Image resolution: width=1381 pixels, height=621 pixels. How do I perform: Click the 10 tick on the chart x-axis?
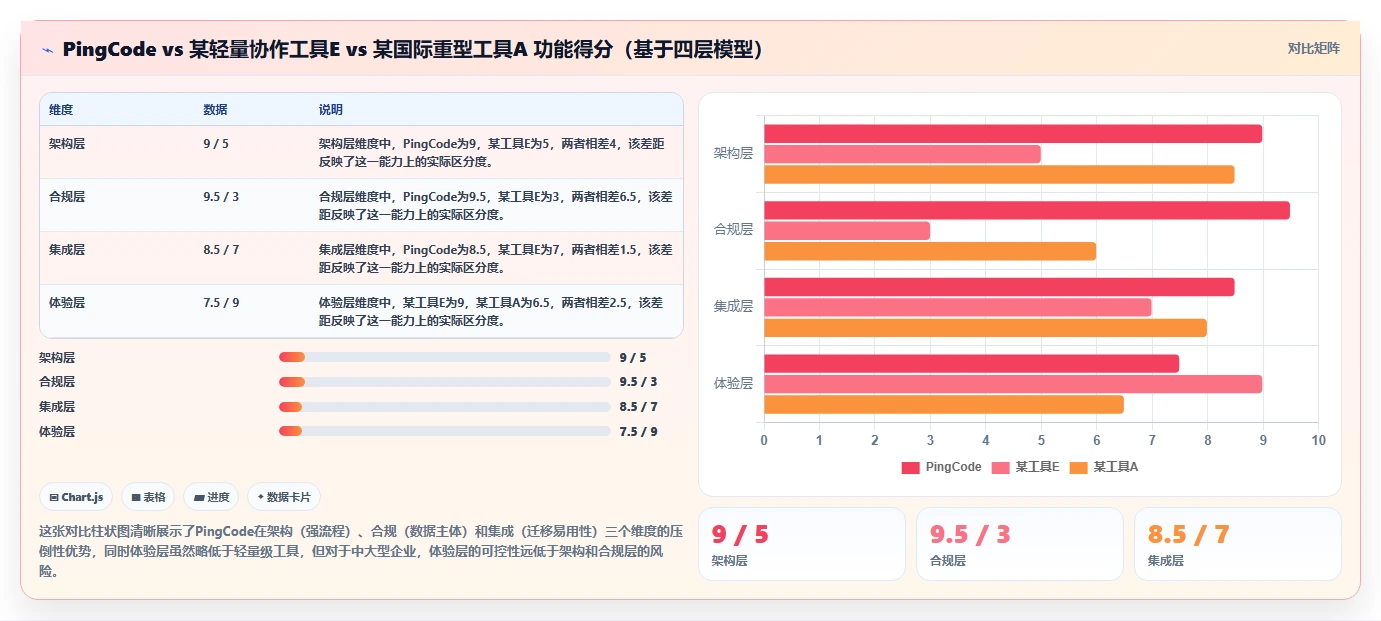[x=1318, y=441]
